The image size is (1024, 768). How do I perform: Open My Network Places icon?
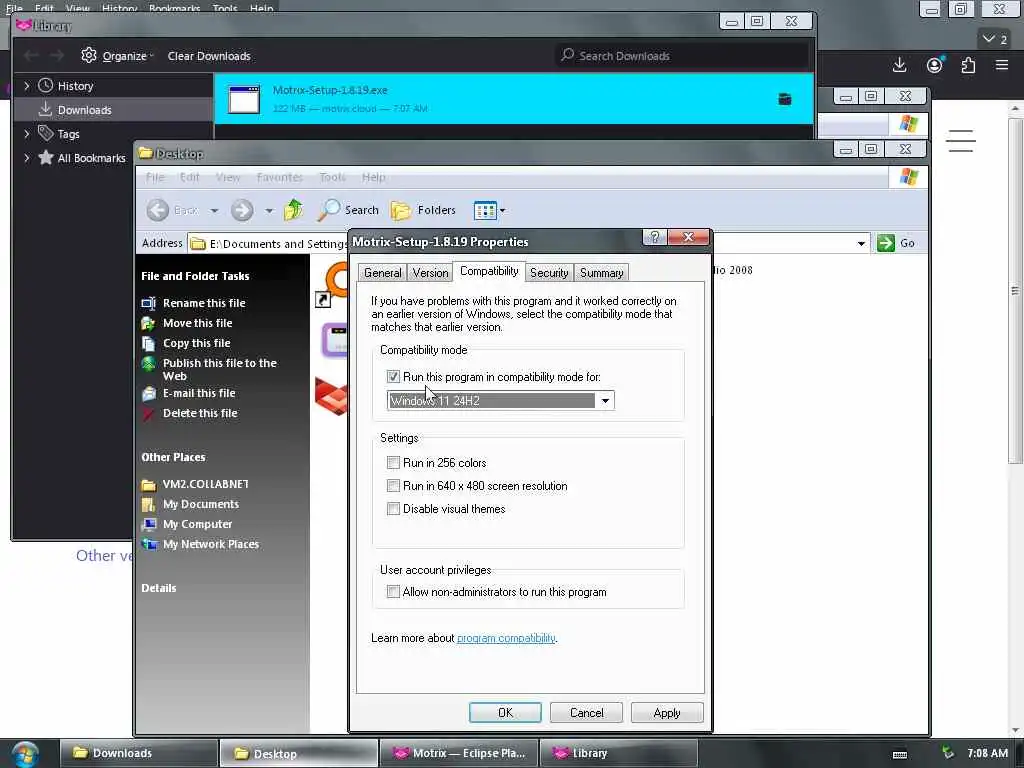149,544
